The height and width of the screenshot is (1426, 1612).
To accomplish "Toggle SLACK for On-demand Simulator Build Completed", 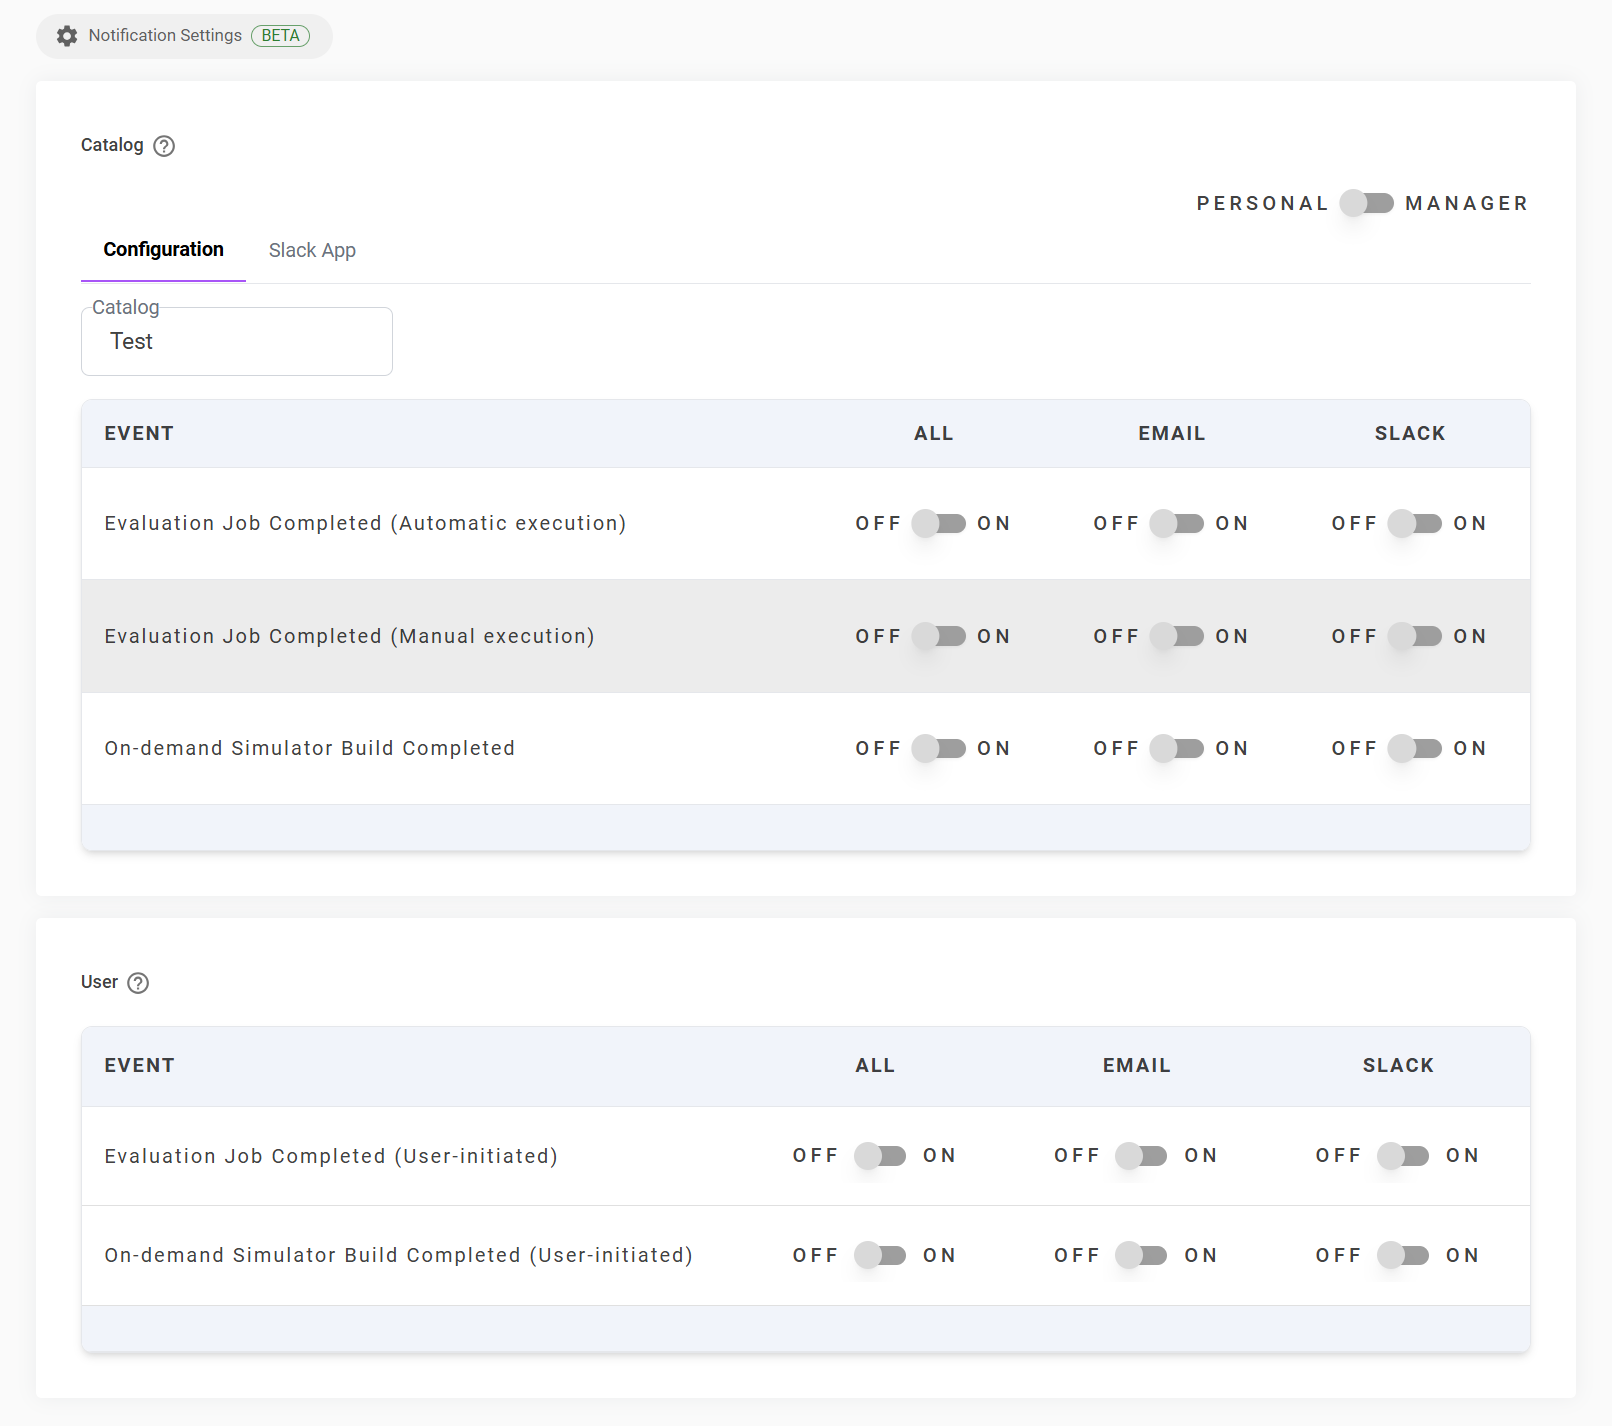I will pyautogui.click(x=1415, y=748).
